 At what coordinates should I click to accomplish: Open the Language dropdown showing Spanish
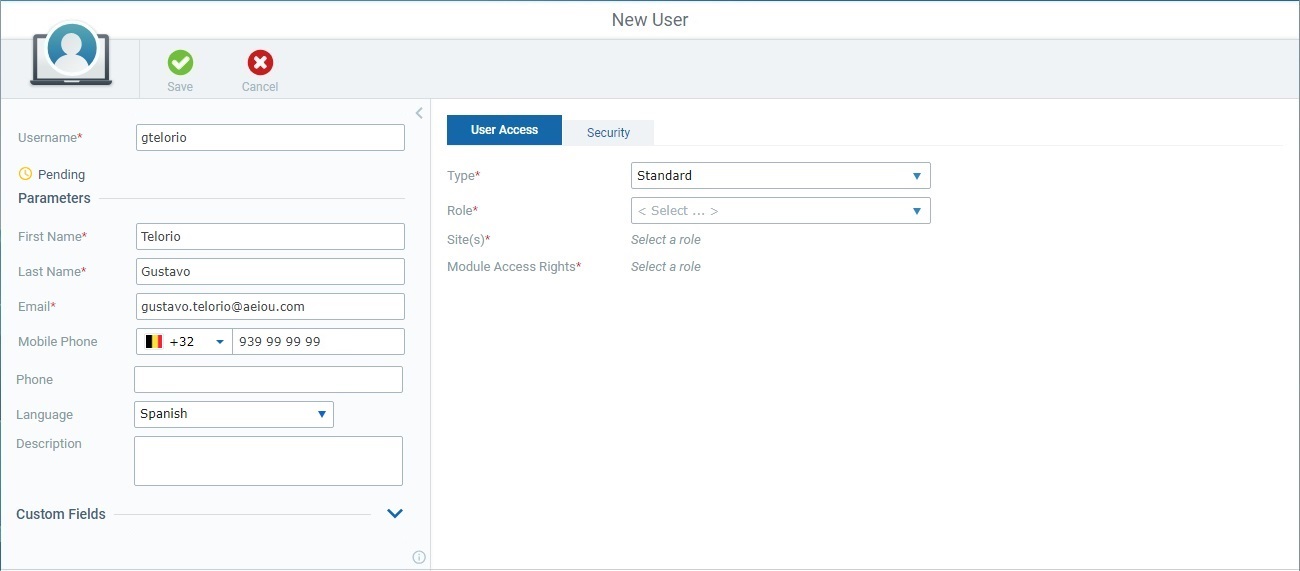pyautogui.click(x=233, y=414)
